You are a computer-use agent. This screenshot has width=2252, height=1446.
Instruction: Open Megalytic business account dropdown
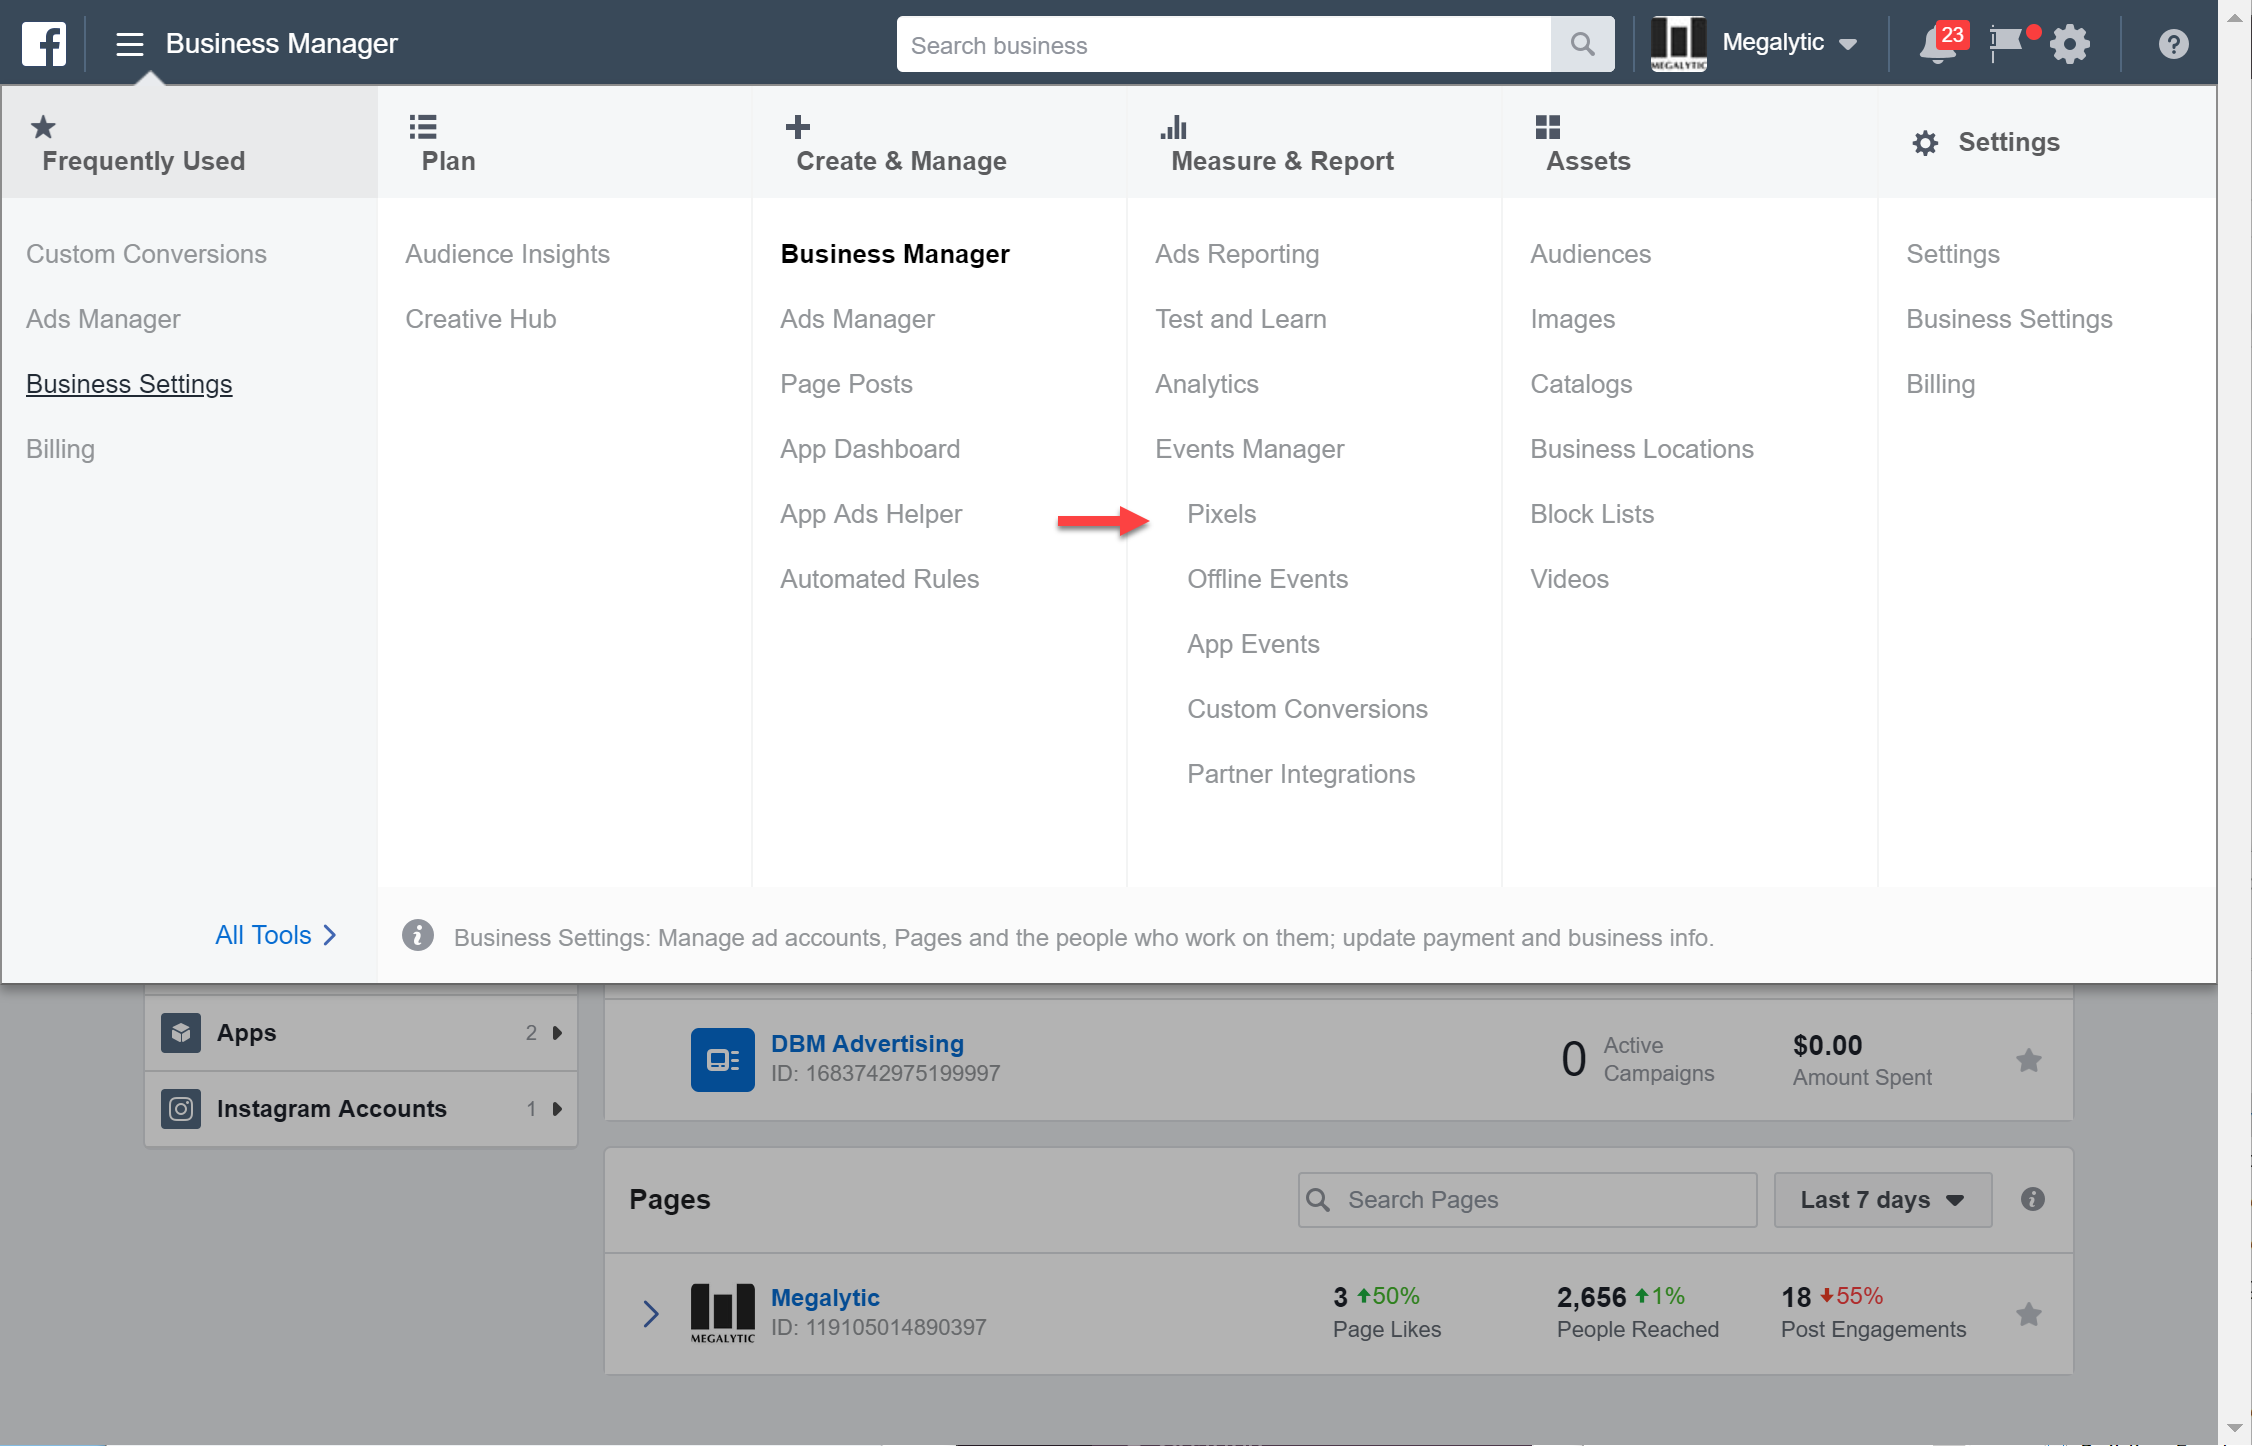point(1788,43)
